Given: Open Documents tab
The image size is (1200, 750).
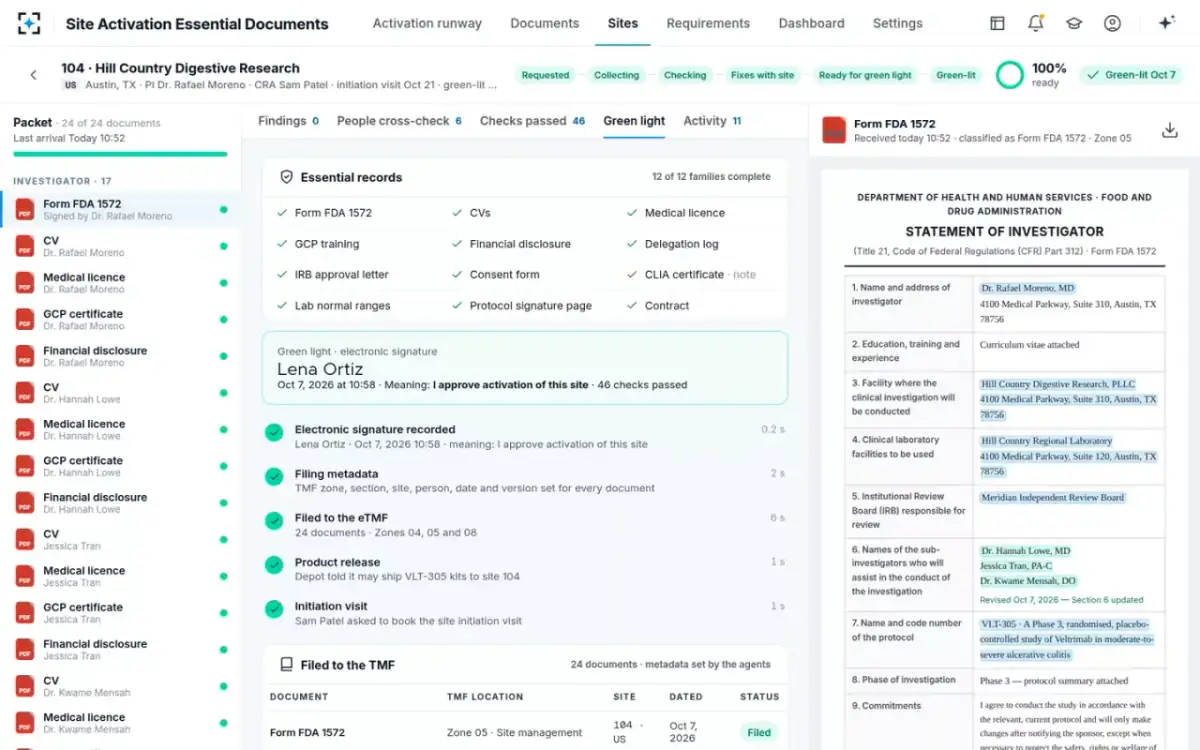Looking at the screenshot, I should tap(544, 23).
